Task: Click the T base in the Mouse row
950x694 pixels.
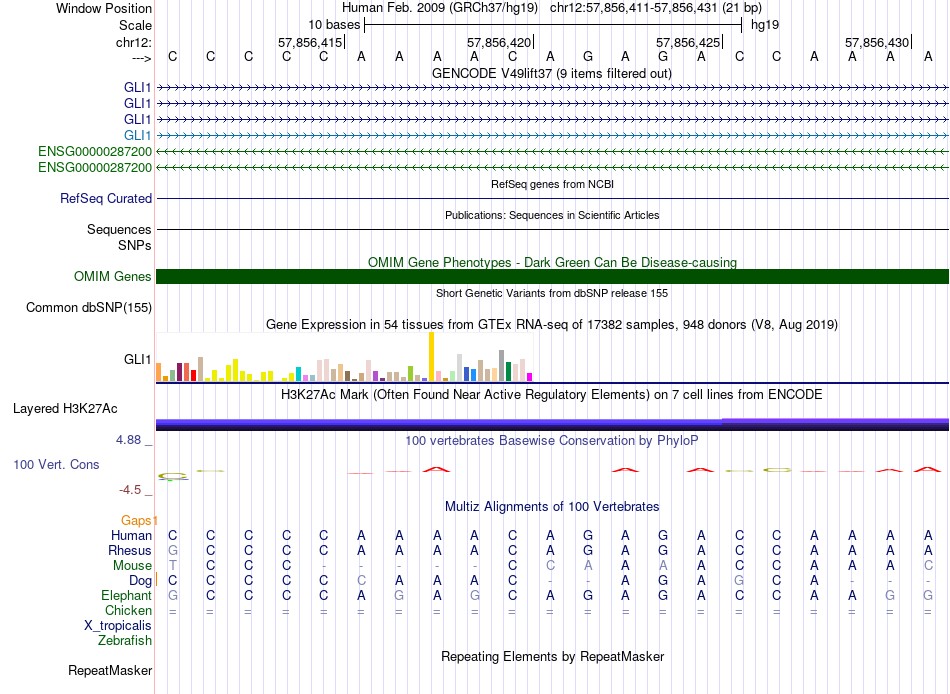Action: coord(173,566)
